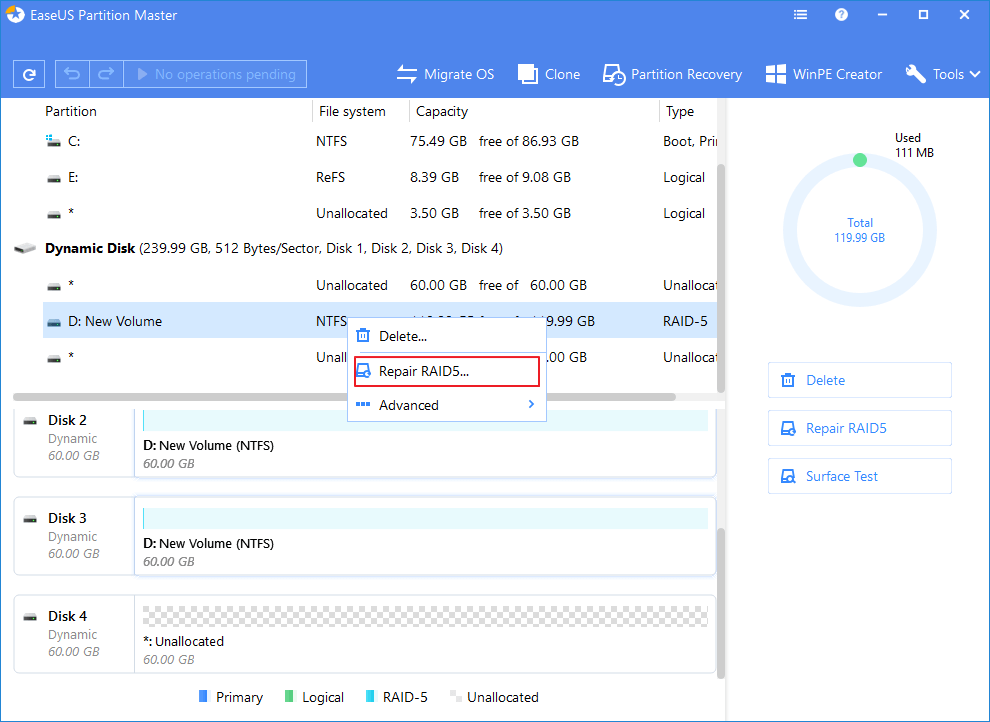Choose Repair RAID5... from the context menu
Image resolution: width=990 pixels, height=722 pixels.
[x=447, y=371]
